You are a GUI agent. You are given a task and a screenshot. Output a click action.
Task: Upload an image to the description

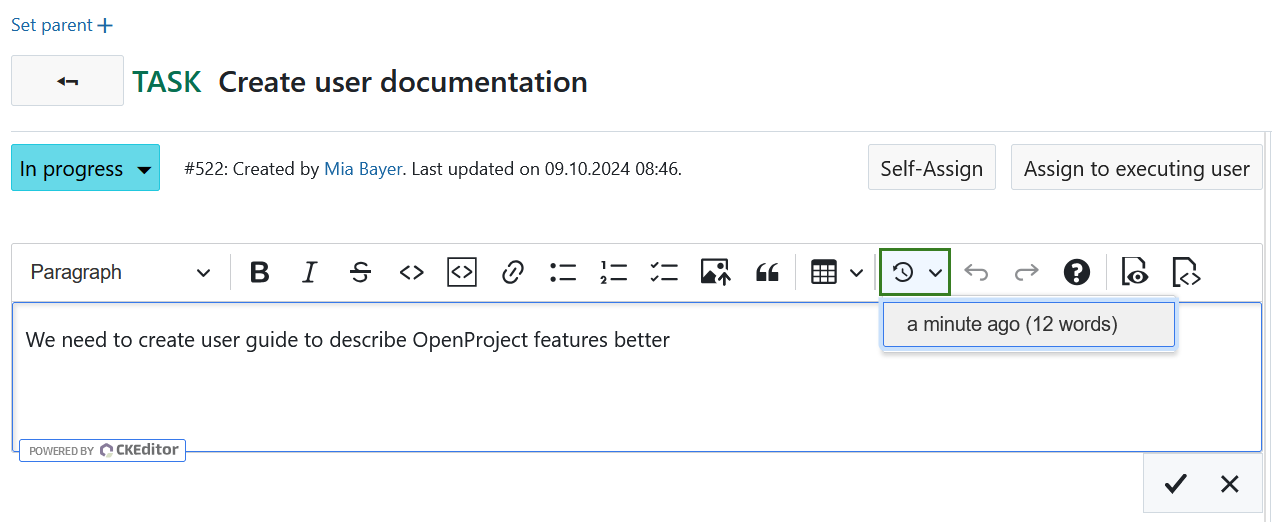tap(715, 272)
